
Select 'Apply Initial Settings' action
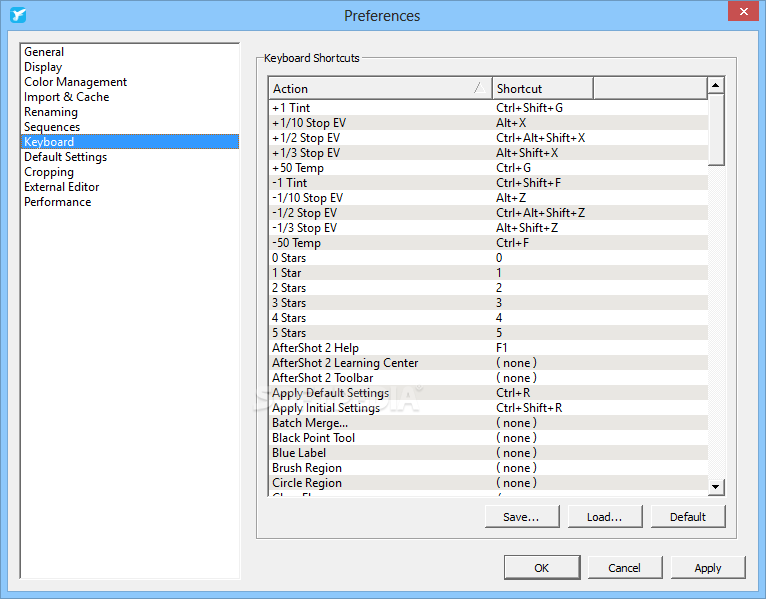489,408
